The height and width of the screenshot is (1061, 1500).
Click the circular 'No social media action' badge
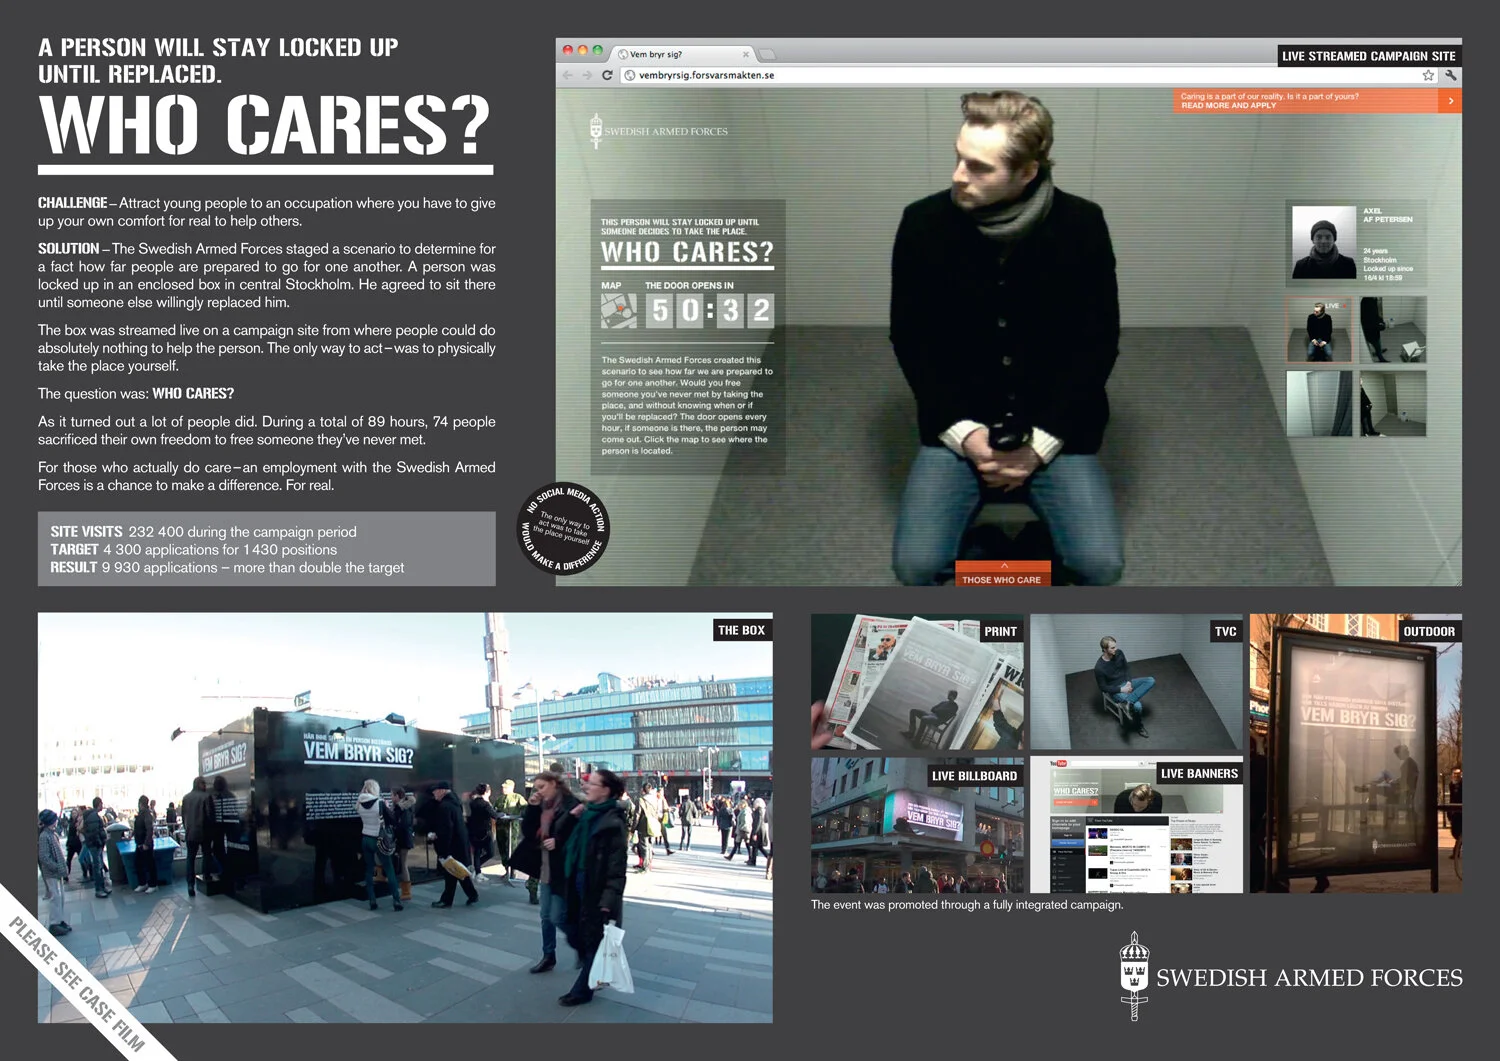563,529
